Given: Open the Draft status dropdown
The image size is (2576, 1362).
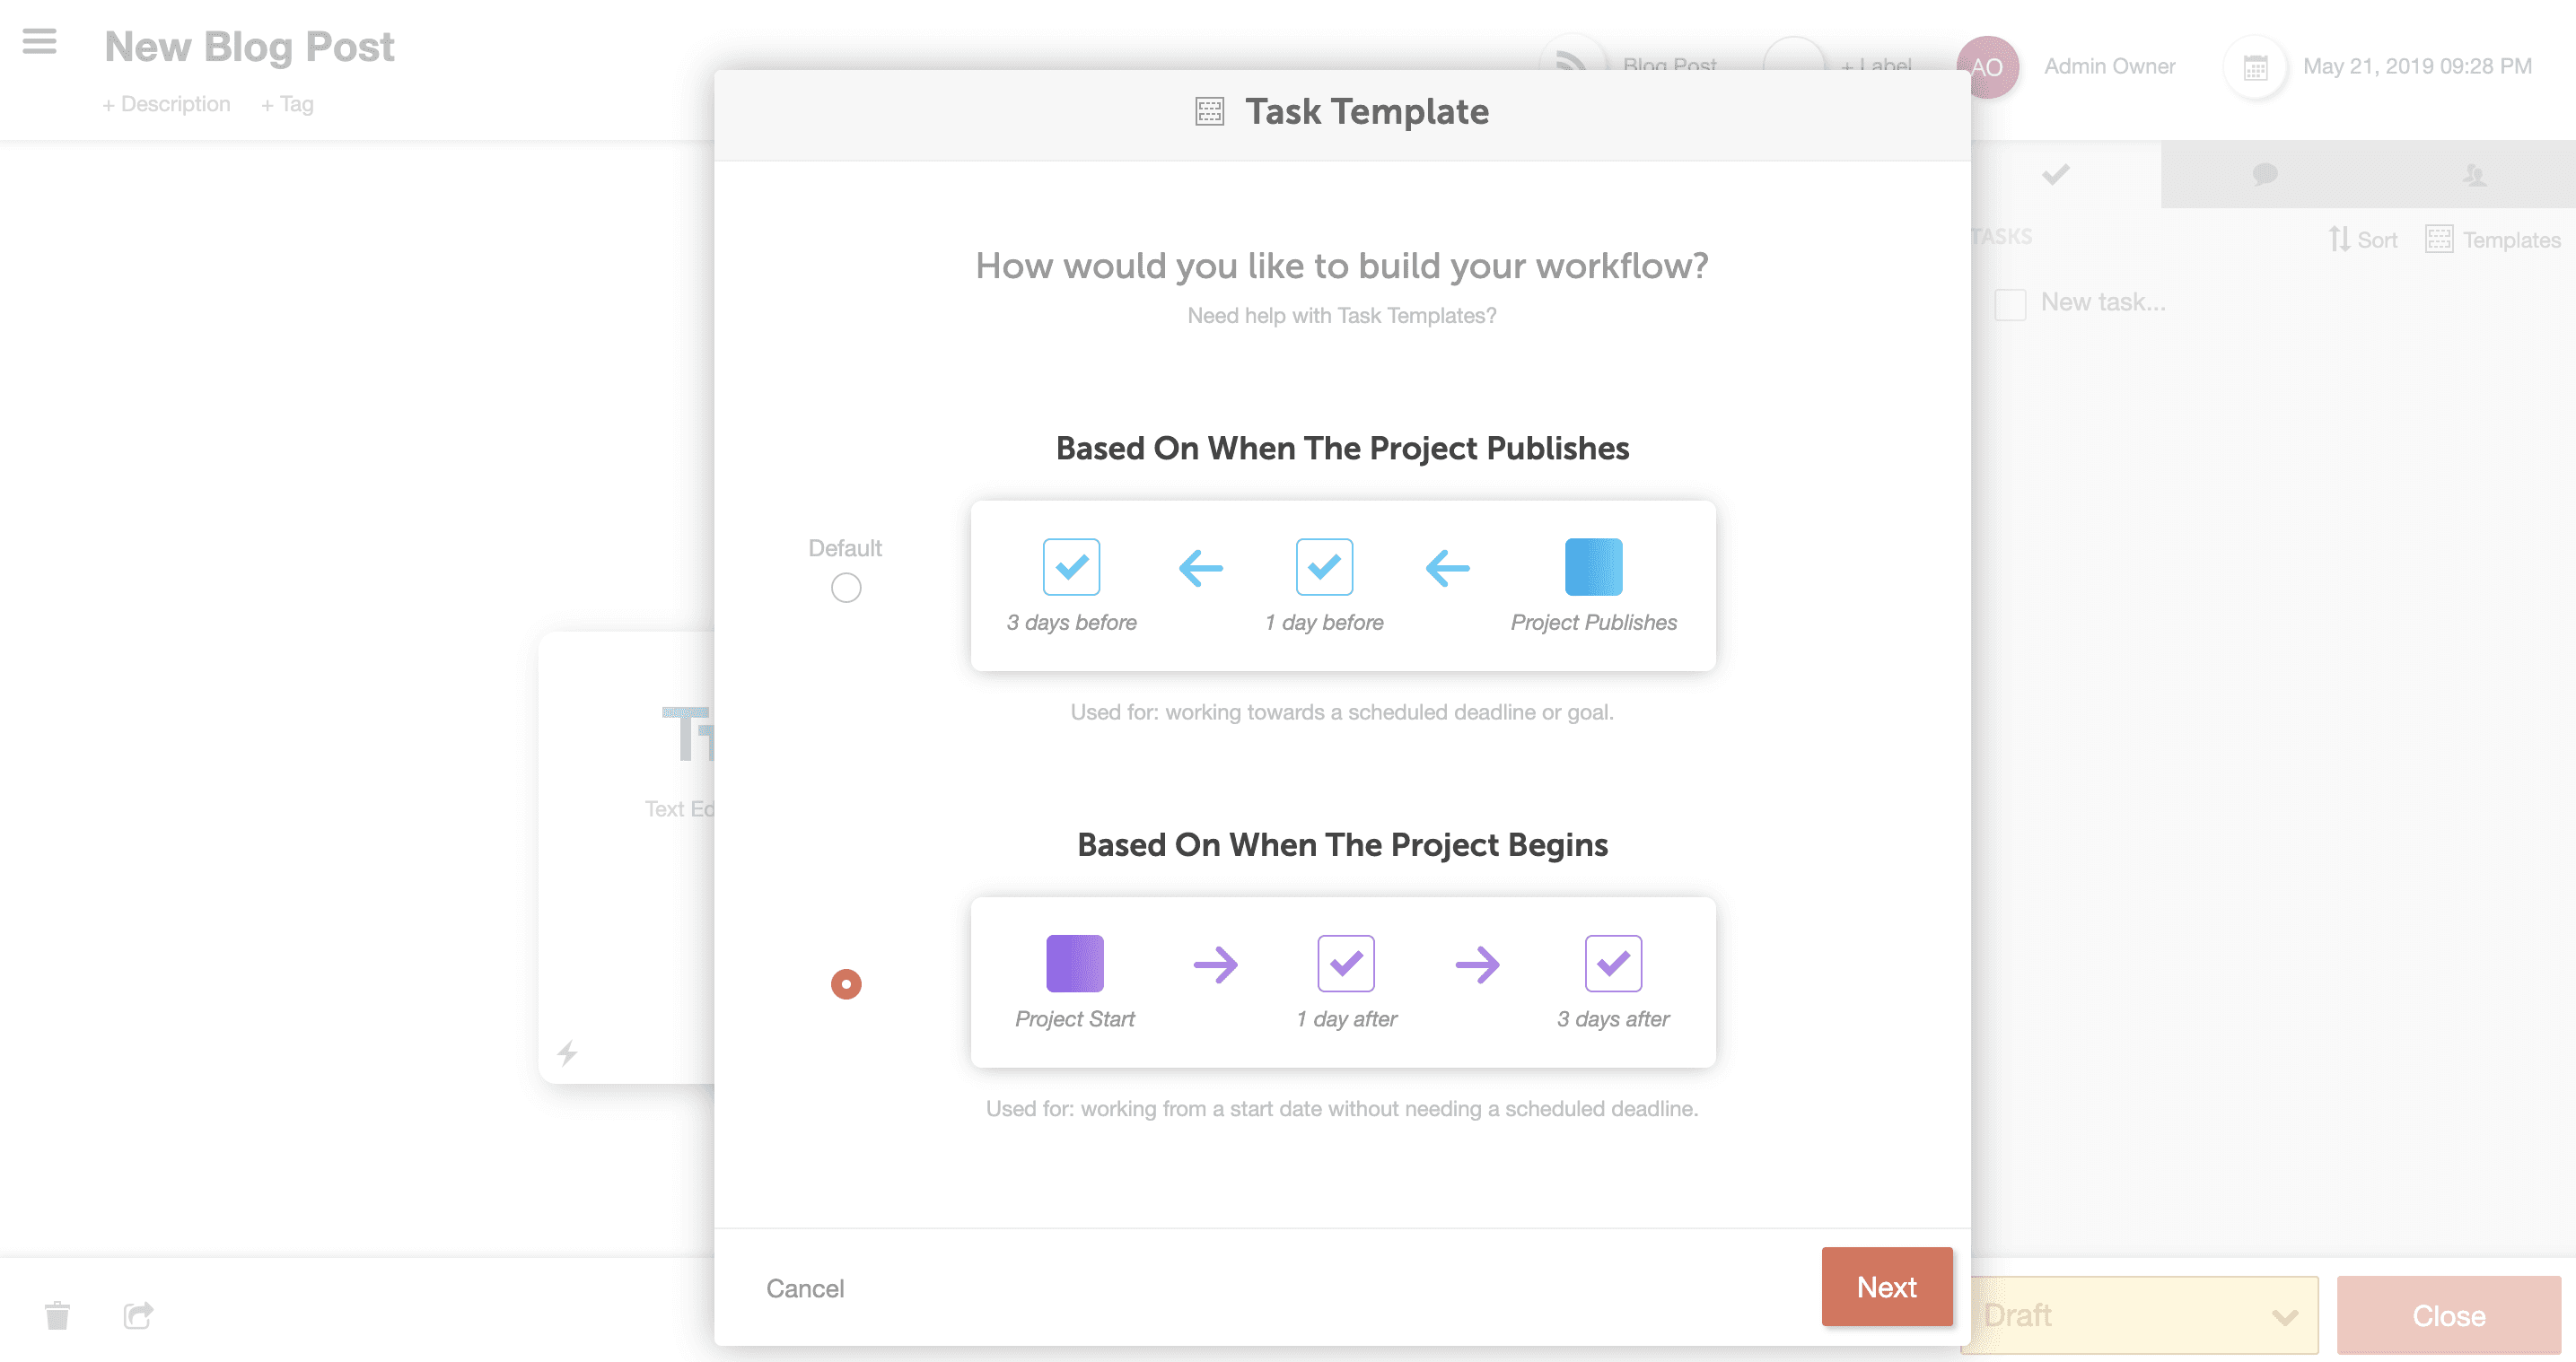Looking at the screenshot, I should [2140, 1315].
